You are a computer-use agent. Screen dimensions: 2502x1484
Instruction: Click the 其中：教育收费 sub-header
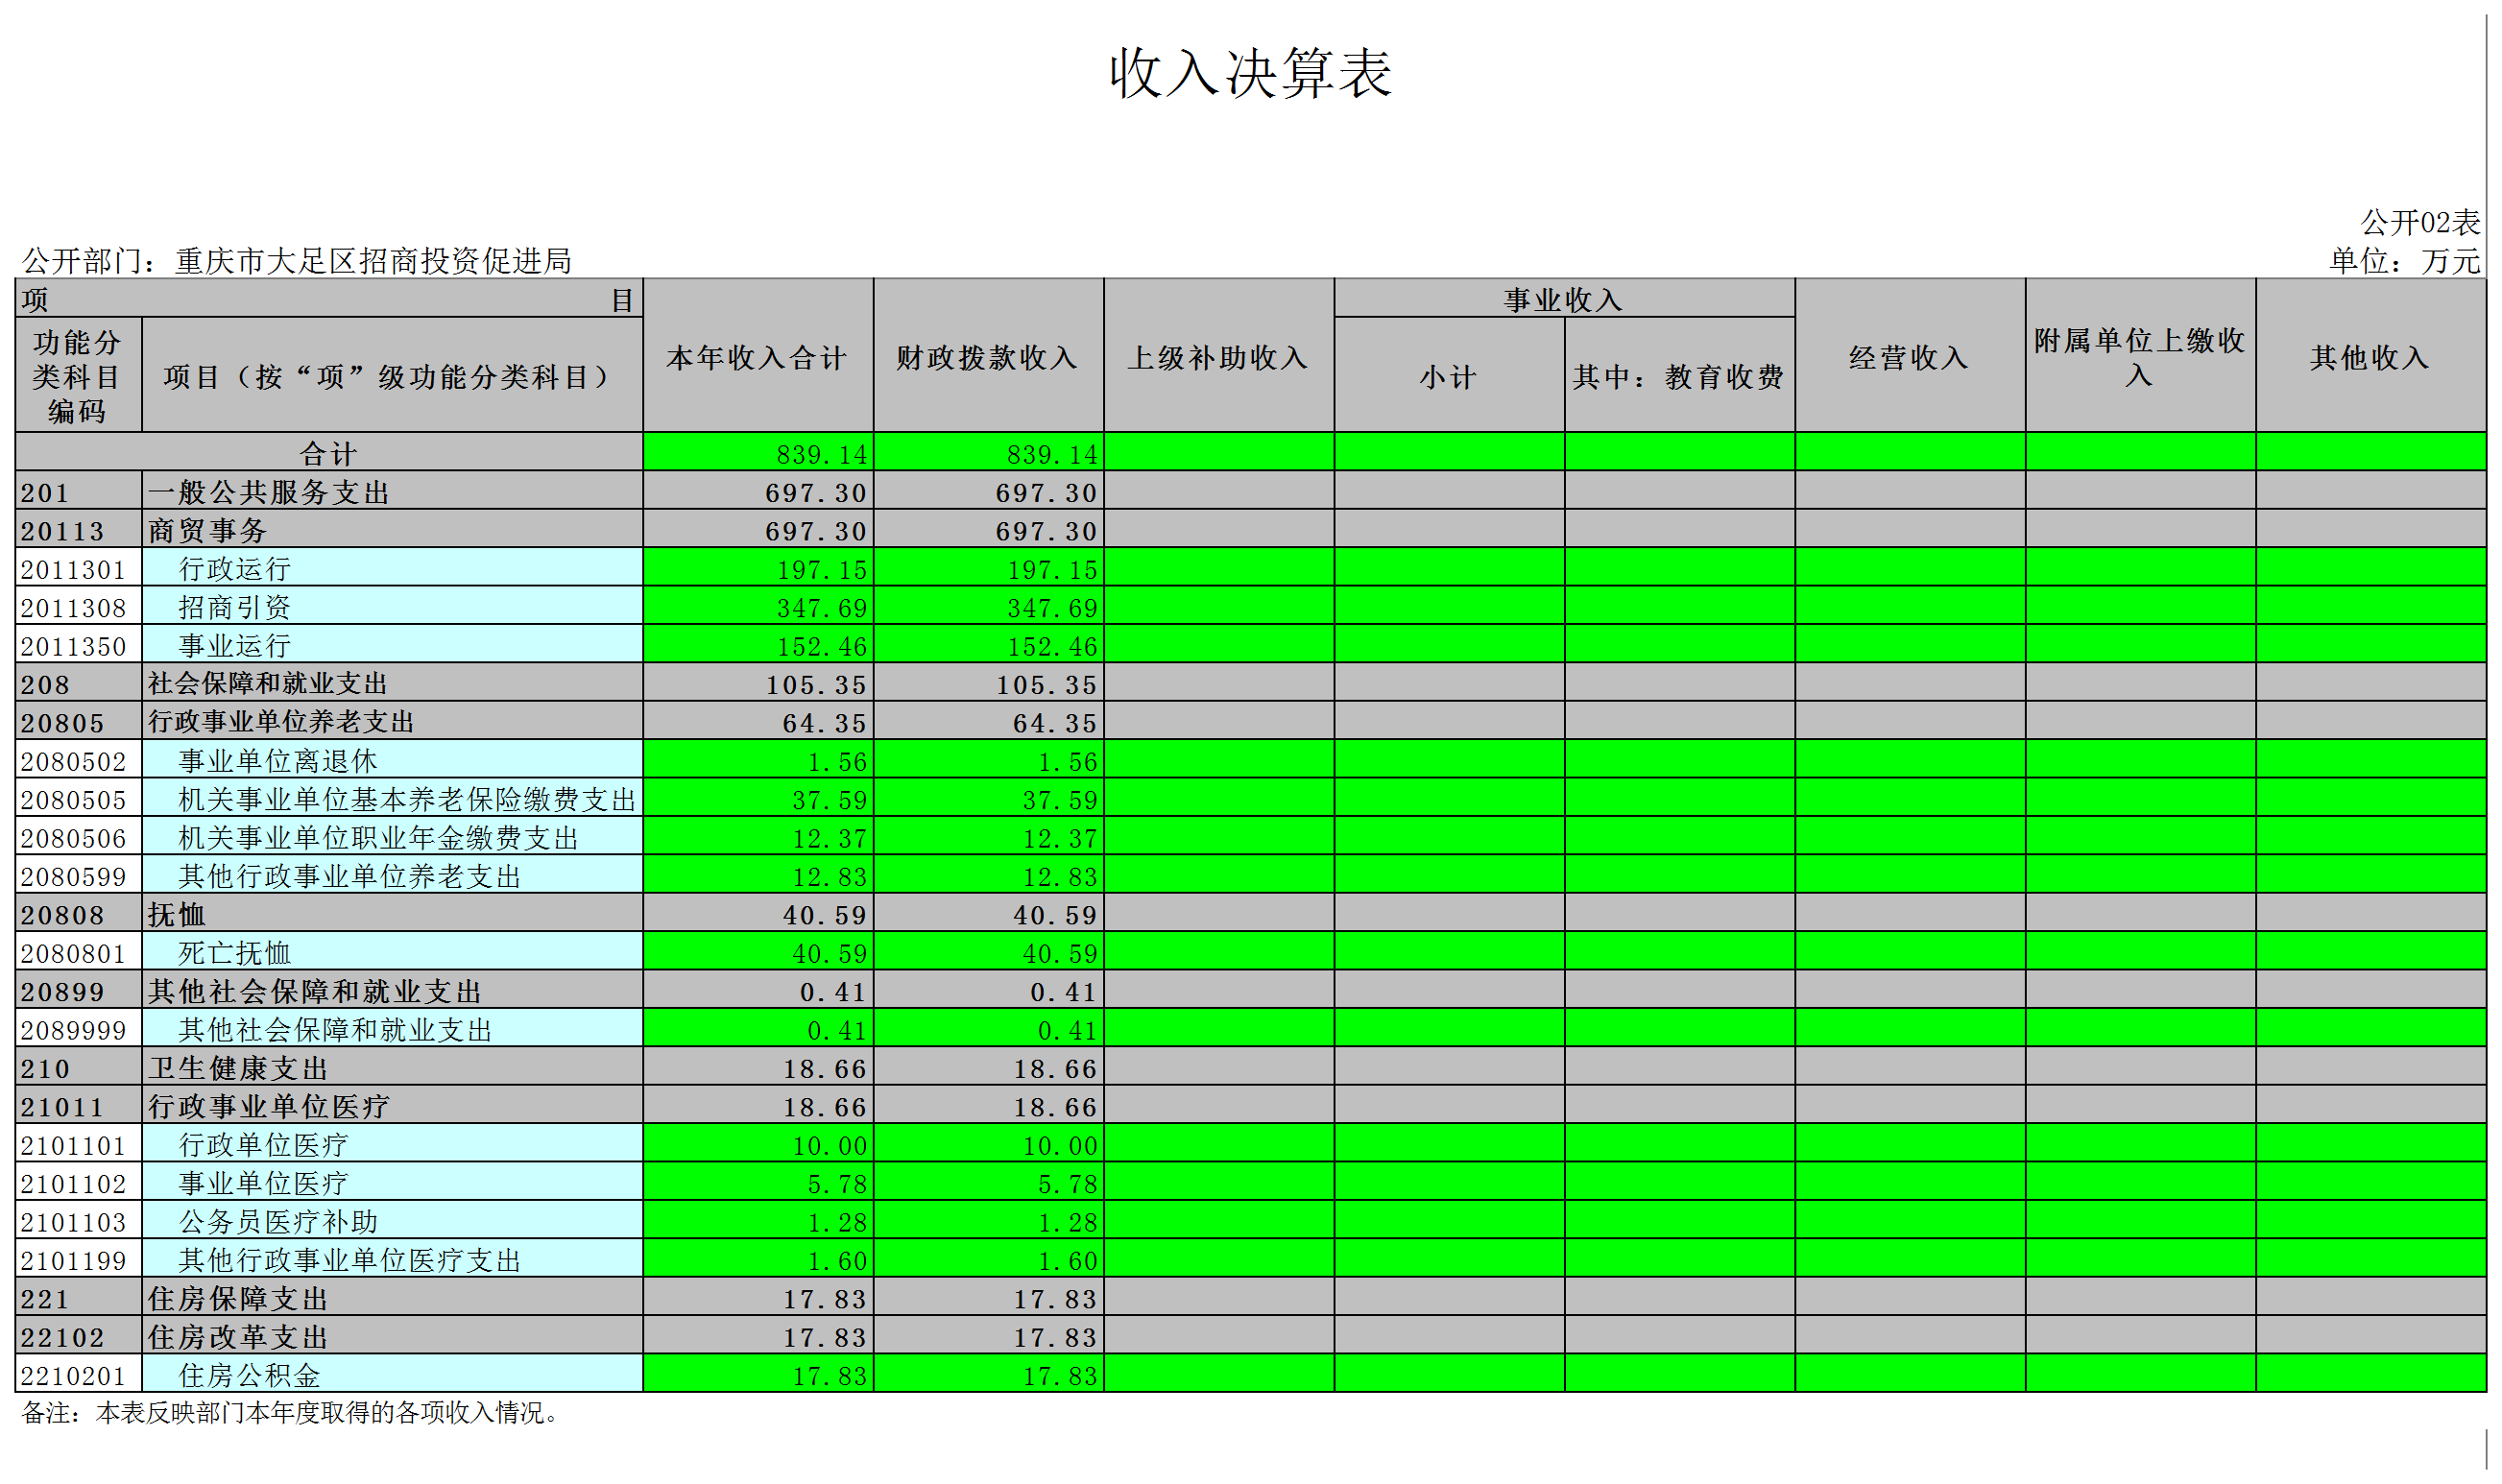click(x=1678, y=377)
